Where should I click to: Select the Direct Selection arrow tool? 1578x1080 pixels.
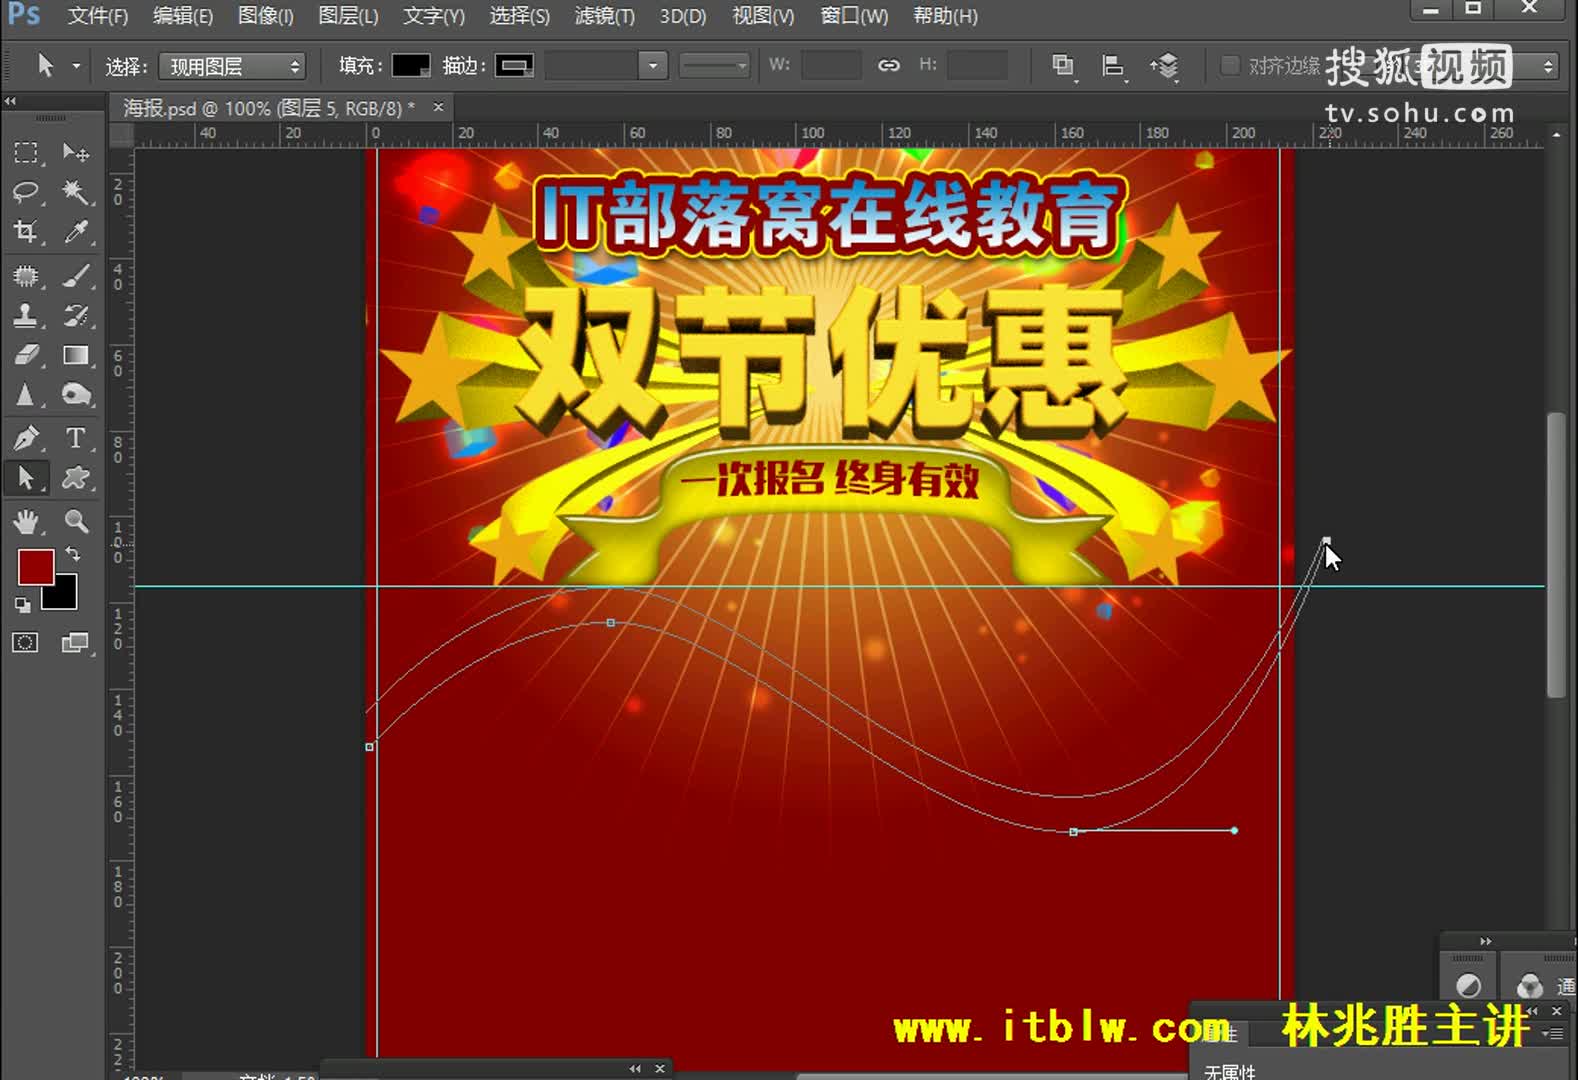tap(26, 478)
